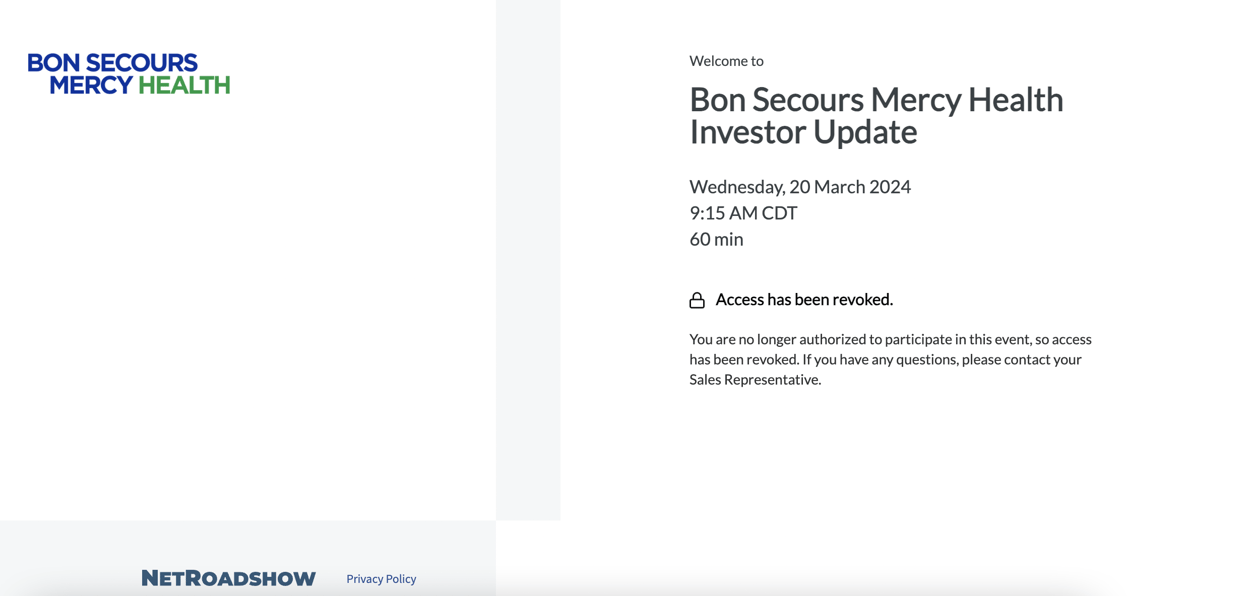
Task: Click the event date Wednesday, 20 March 2024
Action: (x=800, y=187)
